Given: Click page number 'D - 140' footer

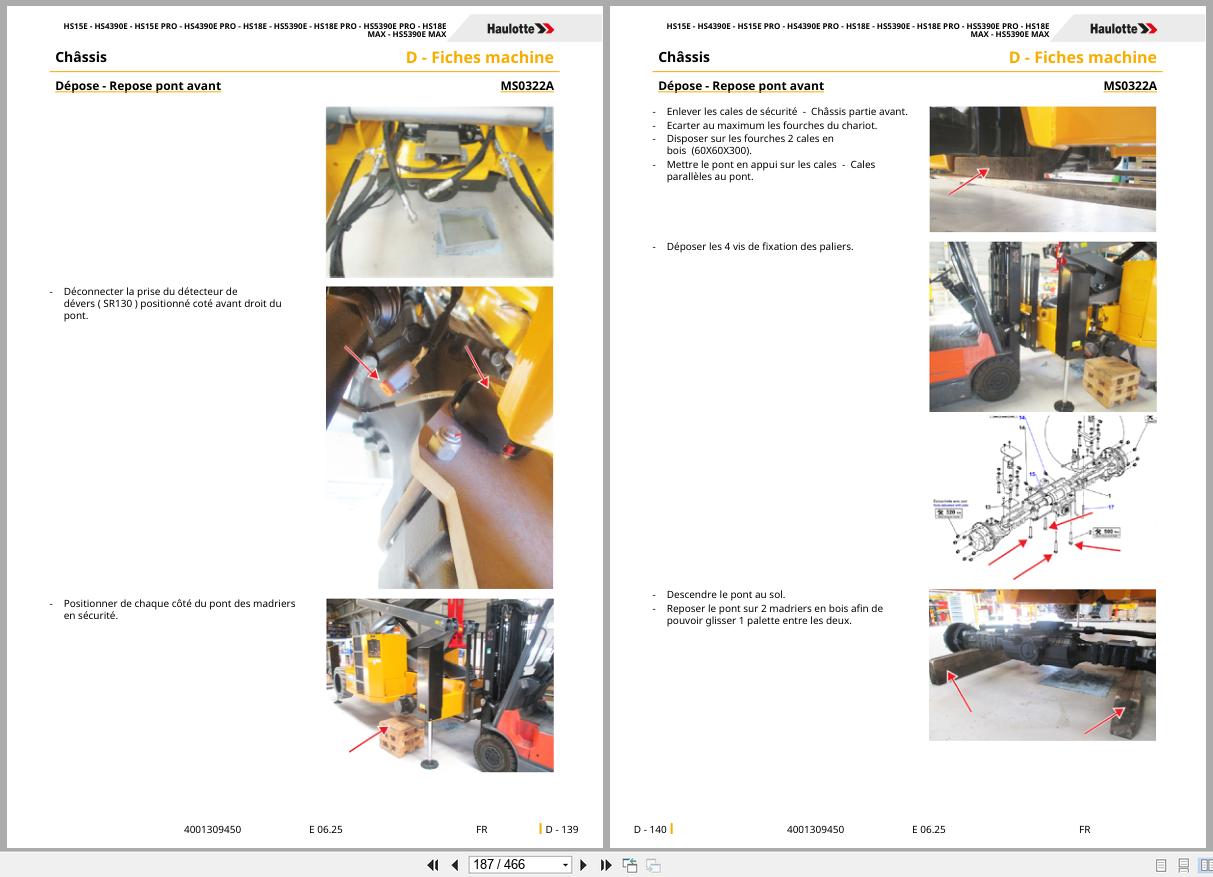Looking at the screenshot, I should pyautogui.click(x=650, y=829).
